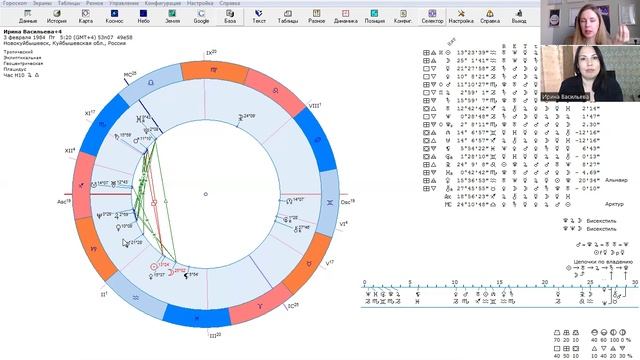Viewport: 640px width, 360px height.
Task: Toggle the Селектор toolbar button
Action: 432,17
